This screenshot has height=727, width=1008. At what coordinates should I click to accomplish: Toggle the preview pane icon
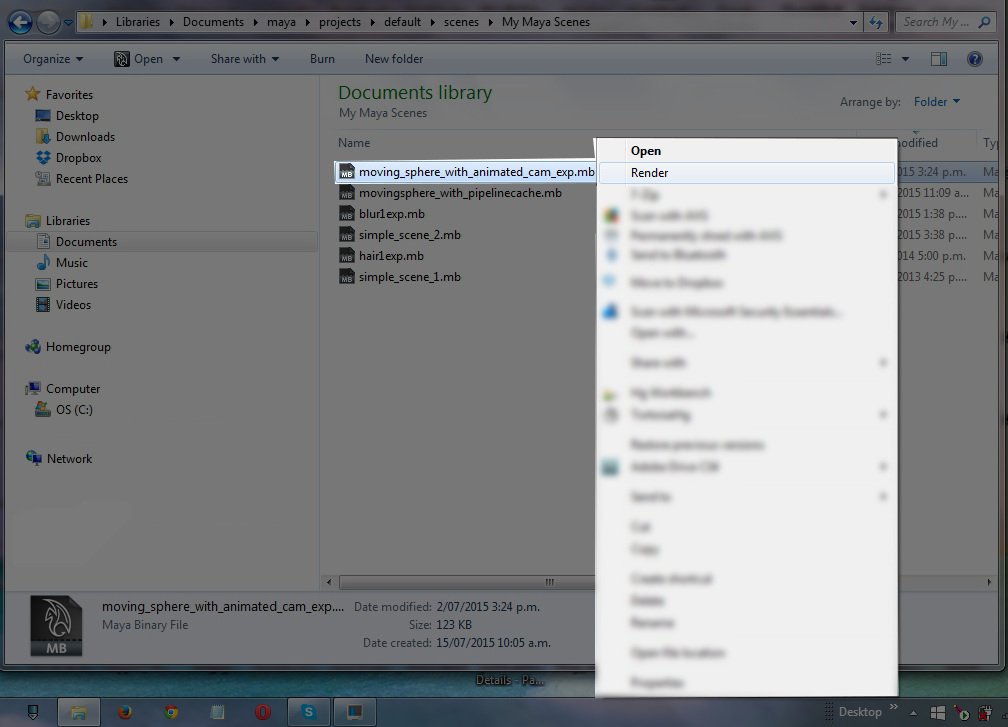(x=939, y=58)
